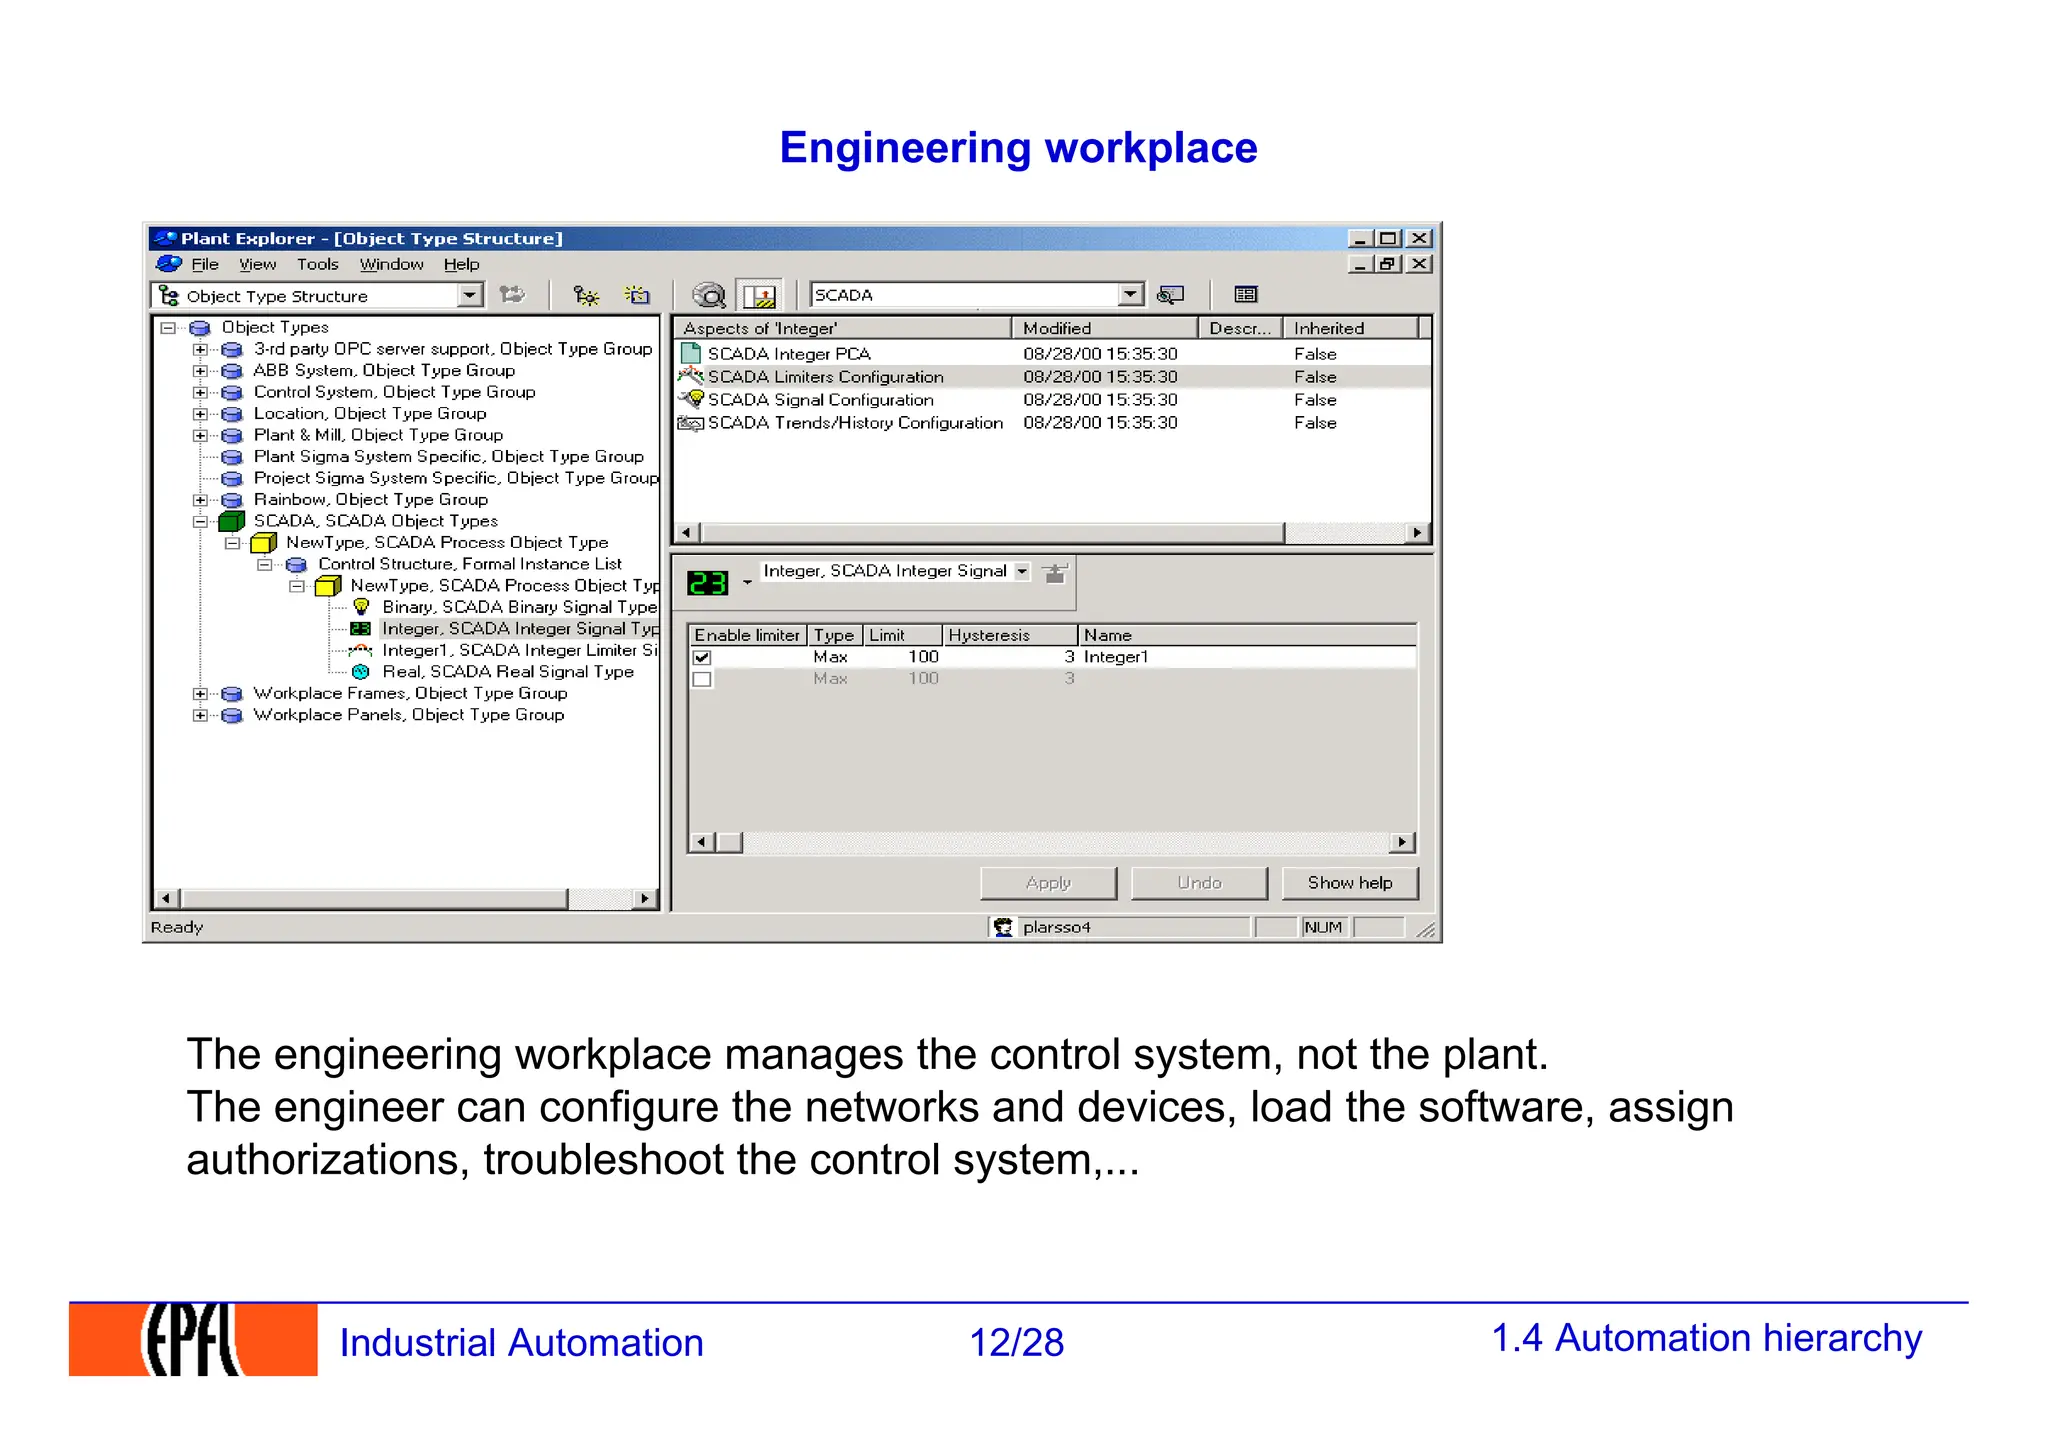Select Project Sigma System Specific group

tap(456, 478)
